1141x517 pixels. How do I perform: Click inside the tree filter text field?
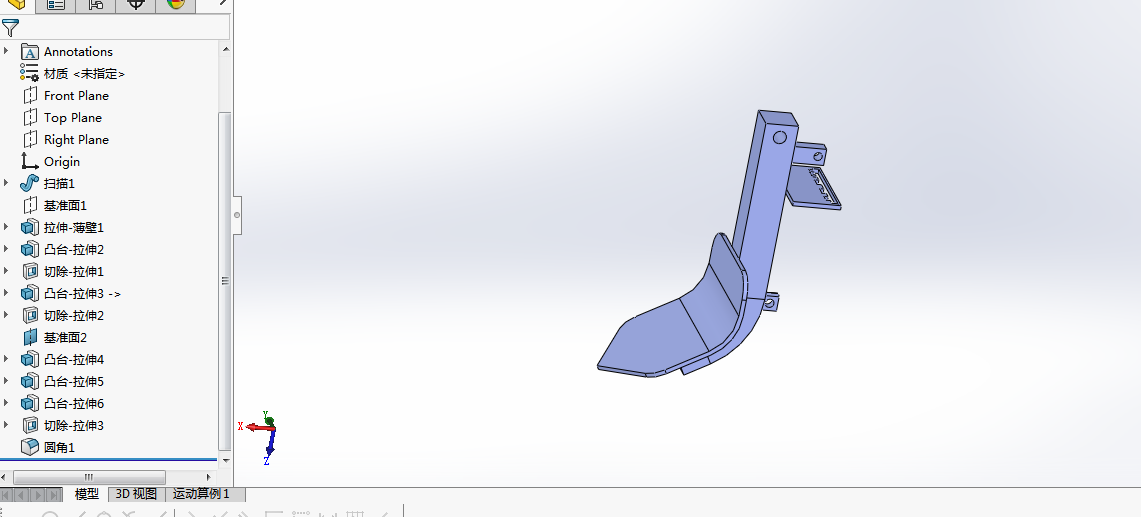click(125, 28)
